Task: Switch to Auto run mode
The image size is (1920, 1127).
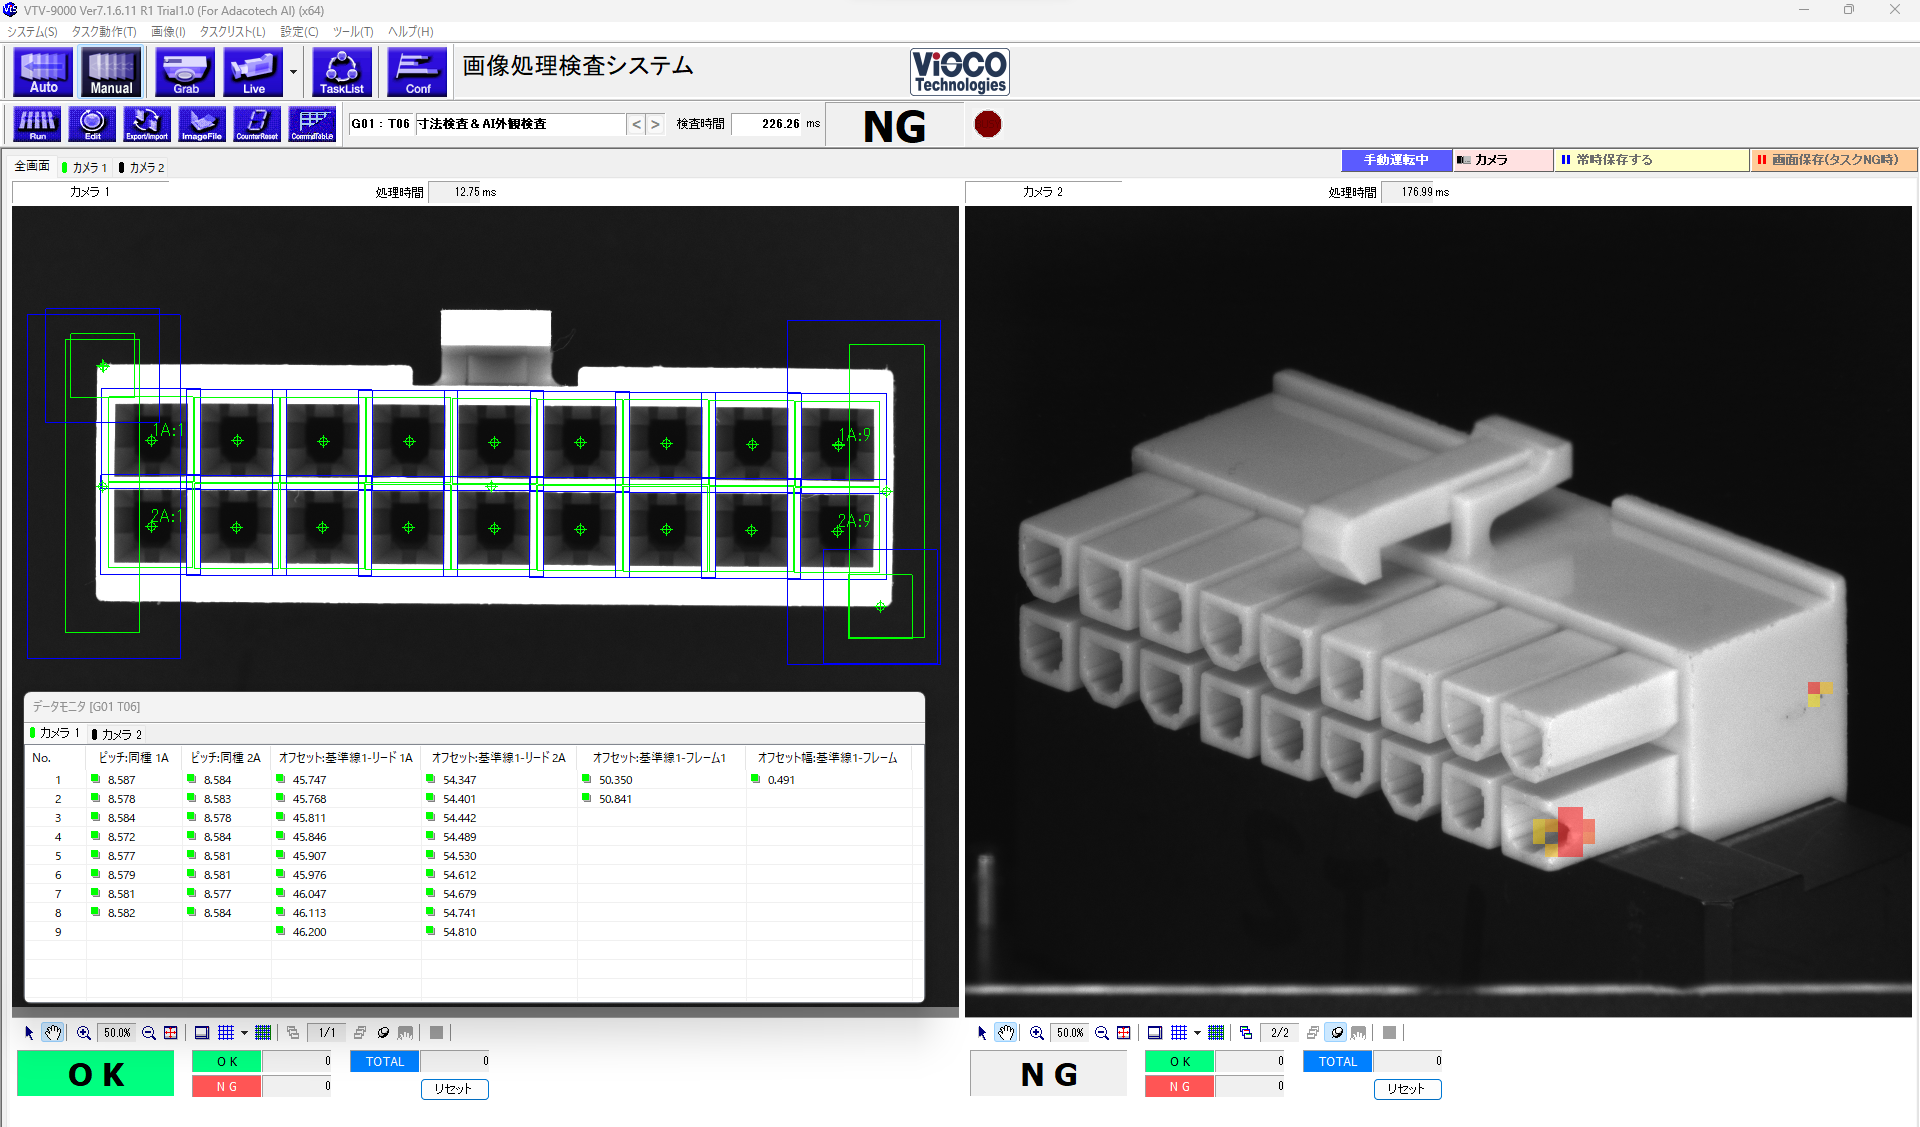Action: tap(43, 73)
